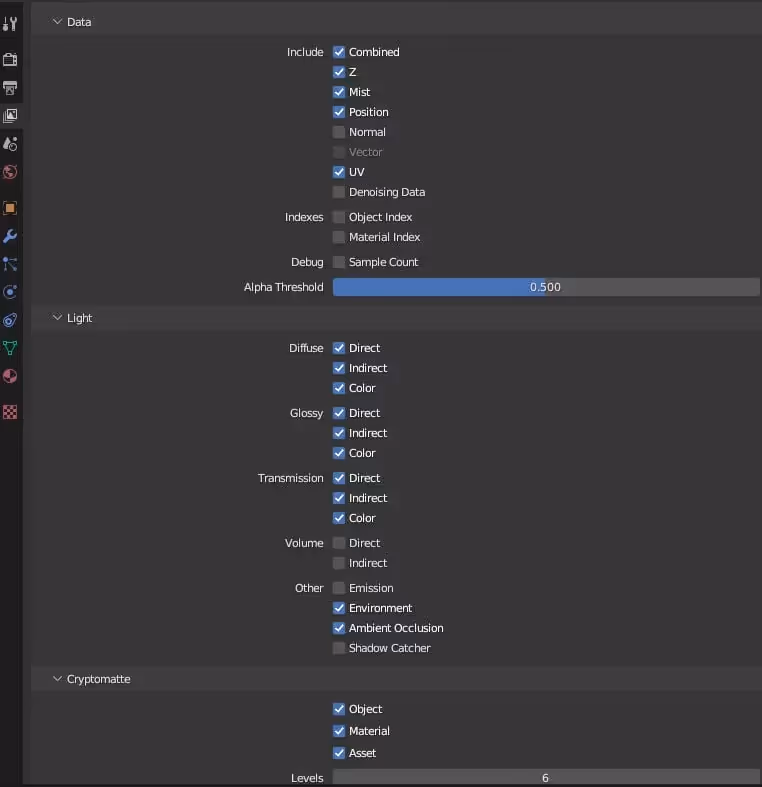Image resolution: width=762 pixels, height=787 pixels.
Task: Collapse the Light panel
Action: 57,318
